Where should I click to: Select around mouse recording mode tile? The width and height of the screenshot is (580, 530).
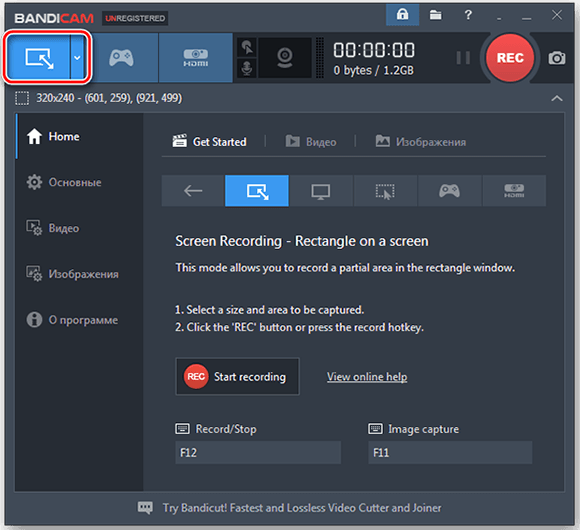pyautogui.click(x=385, y=191)
